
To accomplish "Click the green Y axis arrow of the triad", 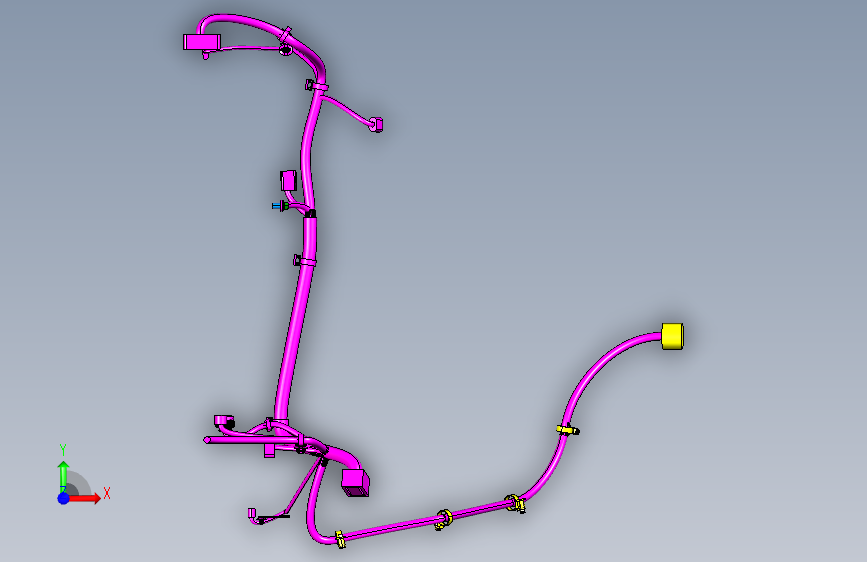I will 64,476.
